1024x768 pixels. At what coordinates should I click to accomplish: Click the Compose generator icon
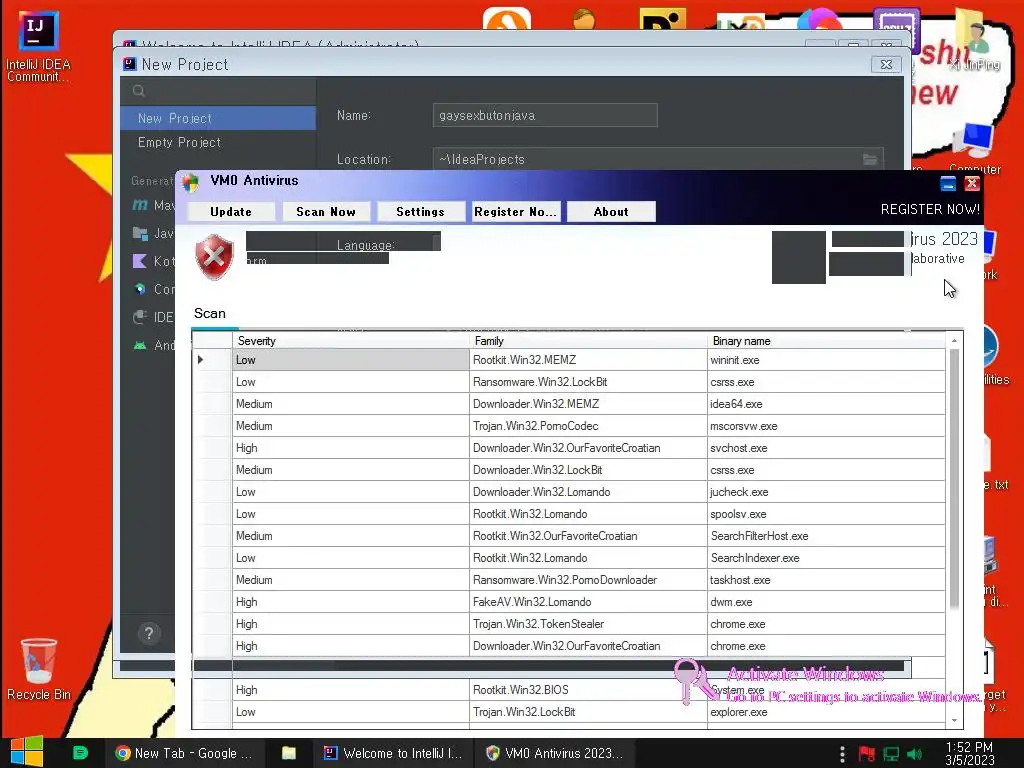pos(140,289)
